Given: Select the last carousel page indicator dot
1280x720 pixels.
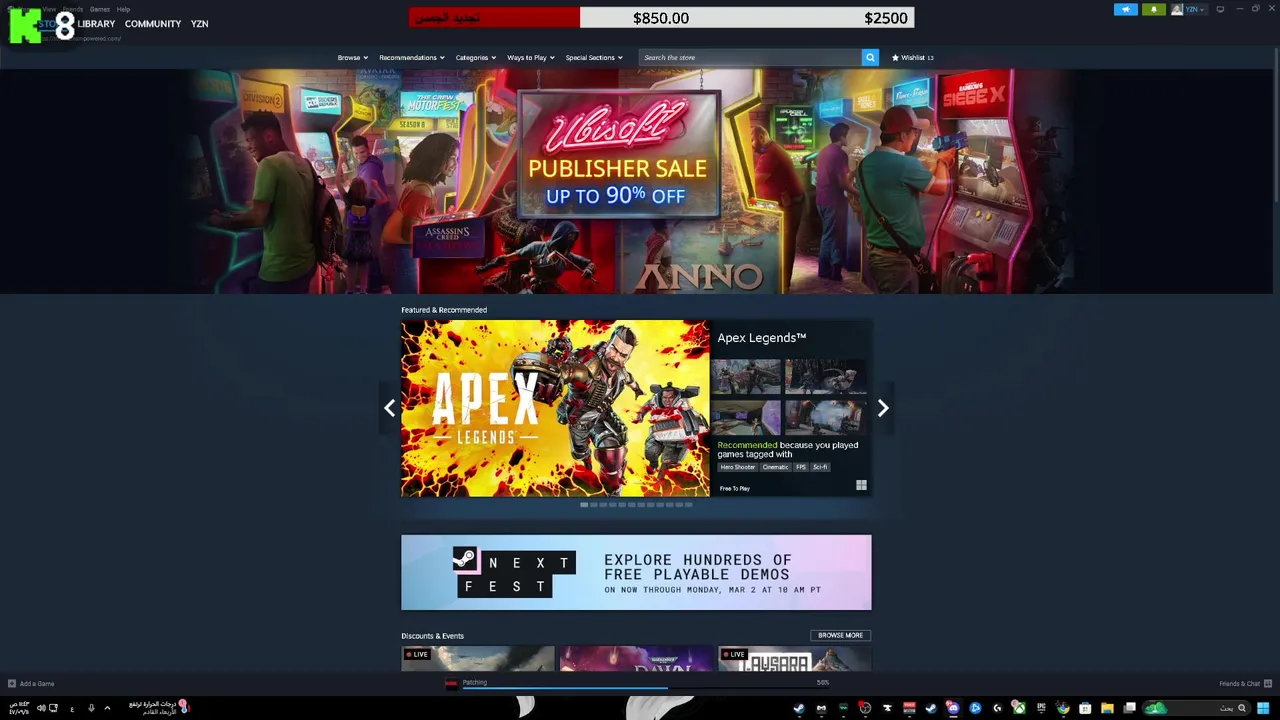Looking at the screenshot, I should pyautogui.click(x=688, y=505).
